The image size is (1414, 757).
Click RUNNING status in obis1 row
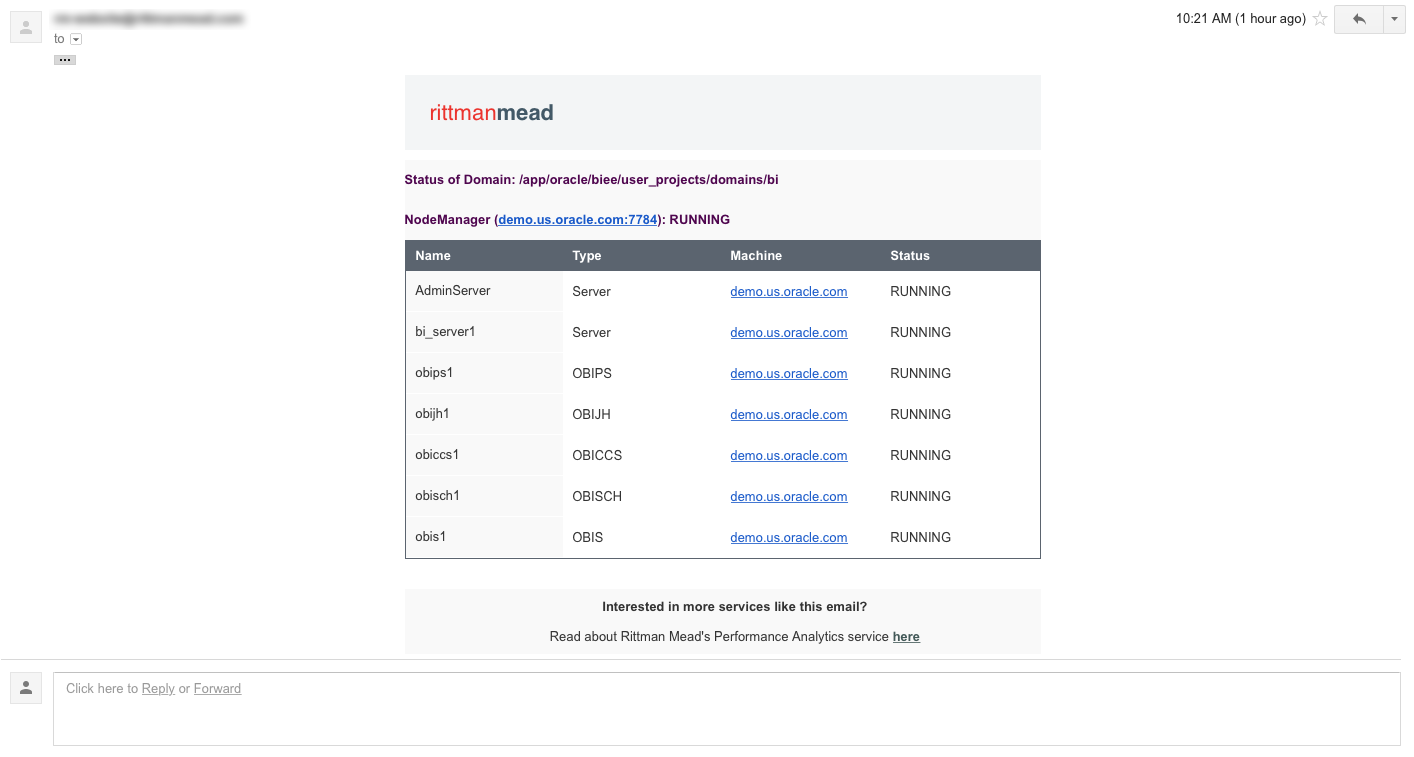(x=920, y=538)
